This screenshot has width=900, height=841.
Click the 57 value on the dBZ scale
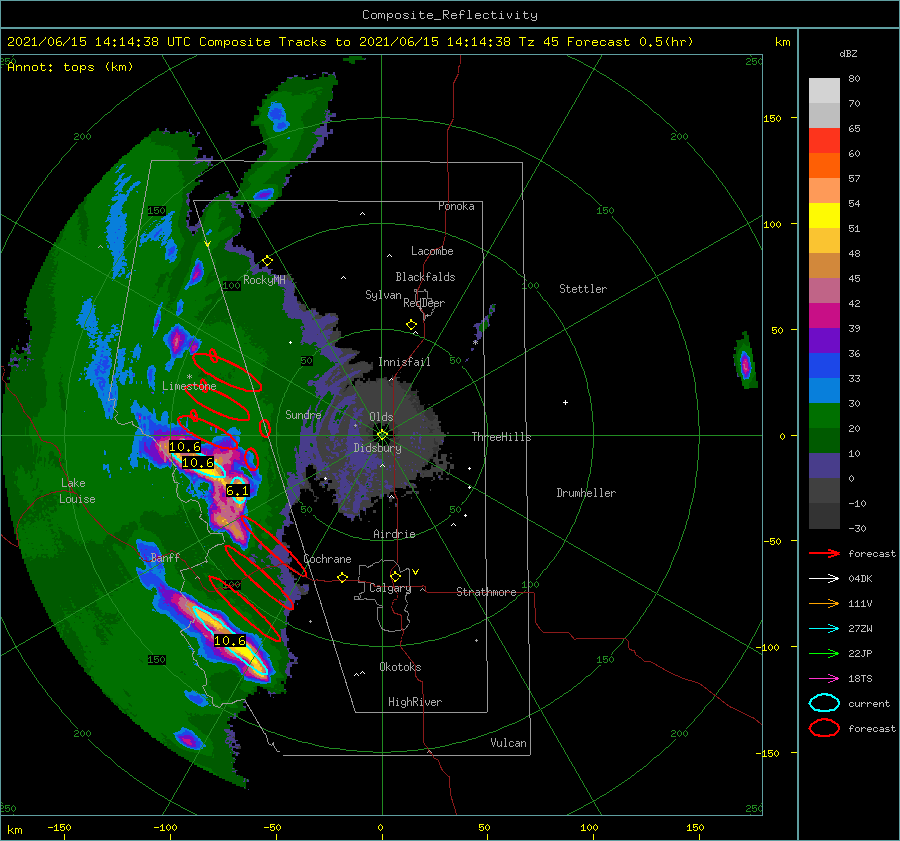[854, 179]
